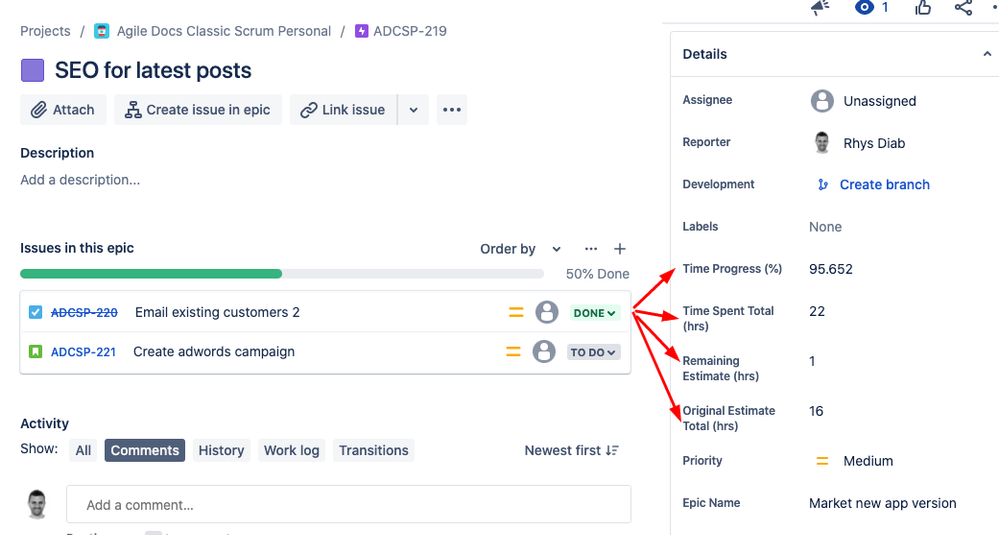Click Epic Name Market new app version
The height and width of the screenshot is (535, 999).
click(x=882, y=503)
